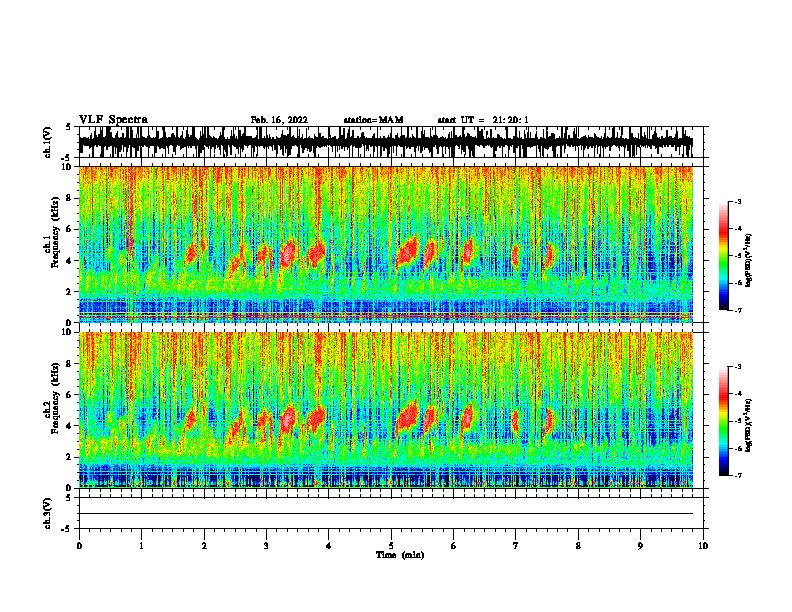Click the "8" kHz tick on ch.1 frequency axis
The width and height of the screenshot is (792, 612).
70,198
